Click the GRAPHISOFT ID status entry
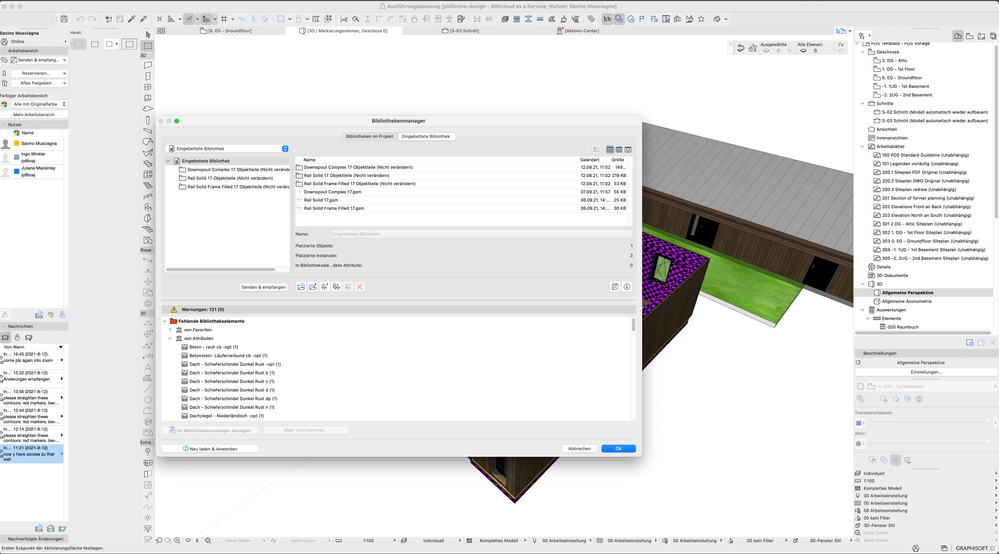 coord(975,548)
